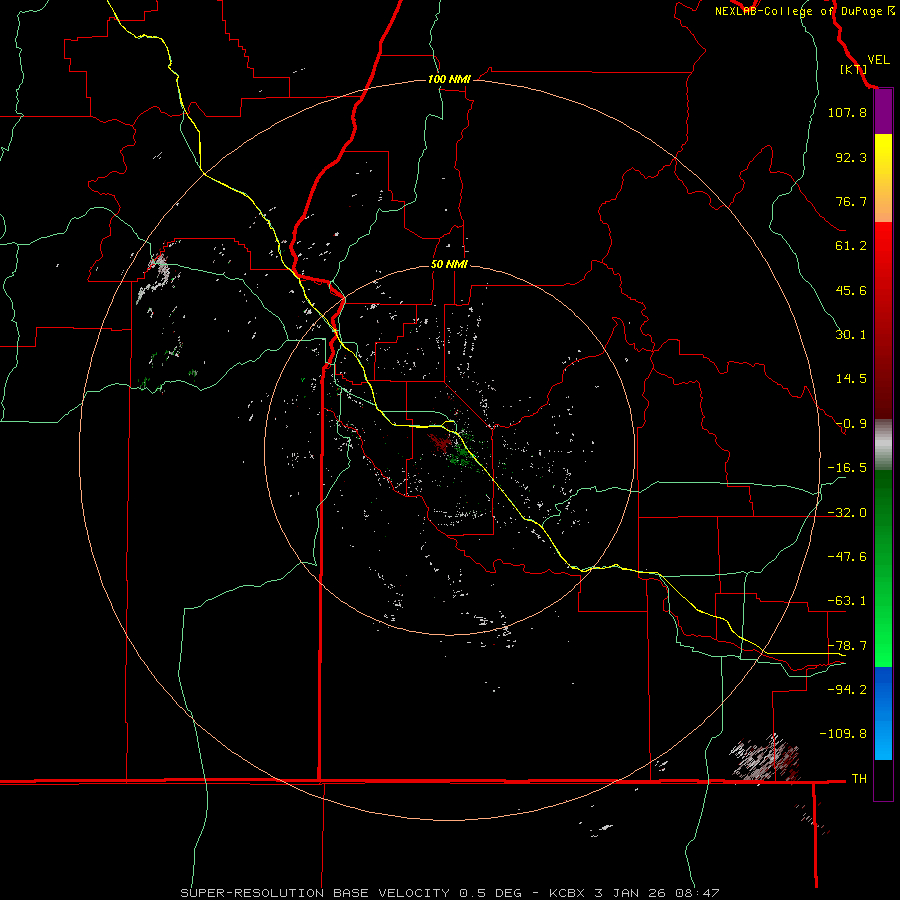Viewport: 900px width, 900px height.
Task: Click the Super-Resolution Base Velocity caption
Action: 449,893
